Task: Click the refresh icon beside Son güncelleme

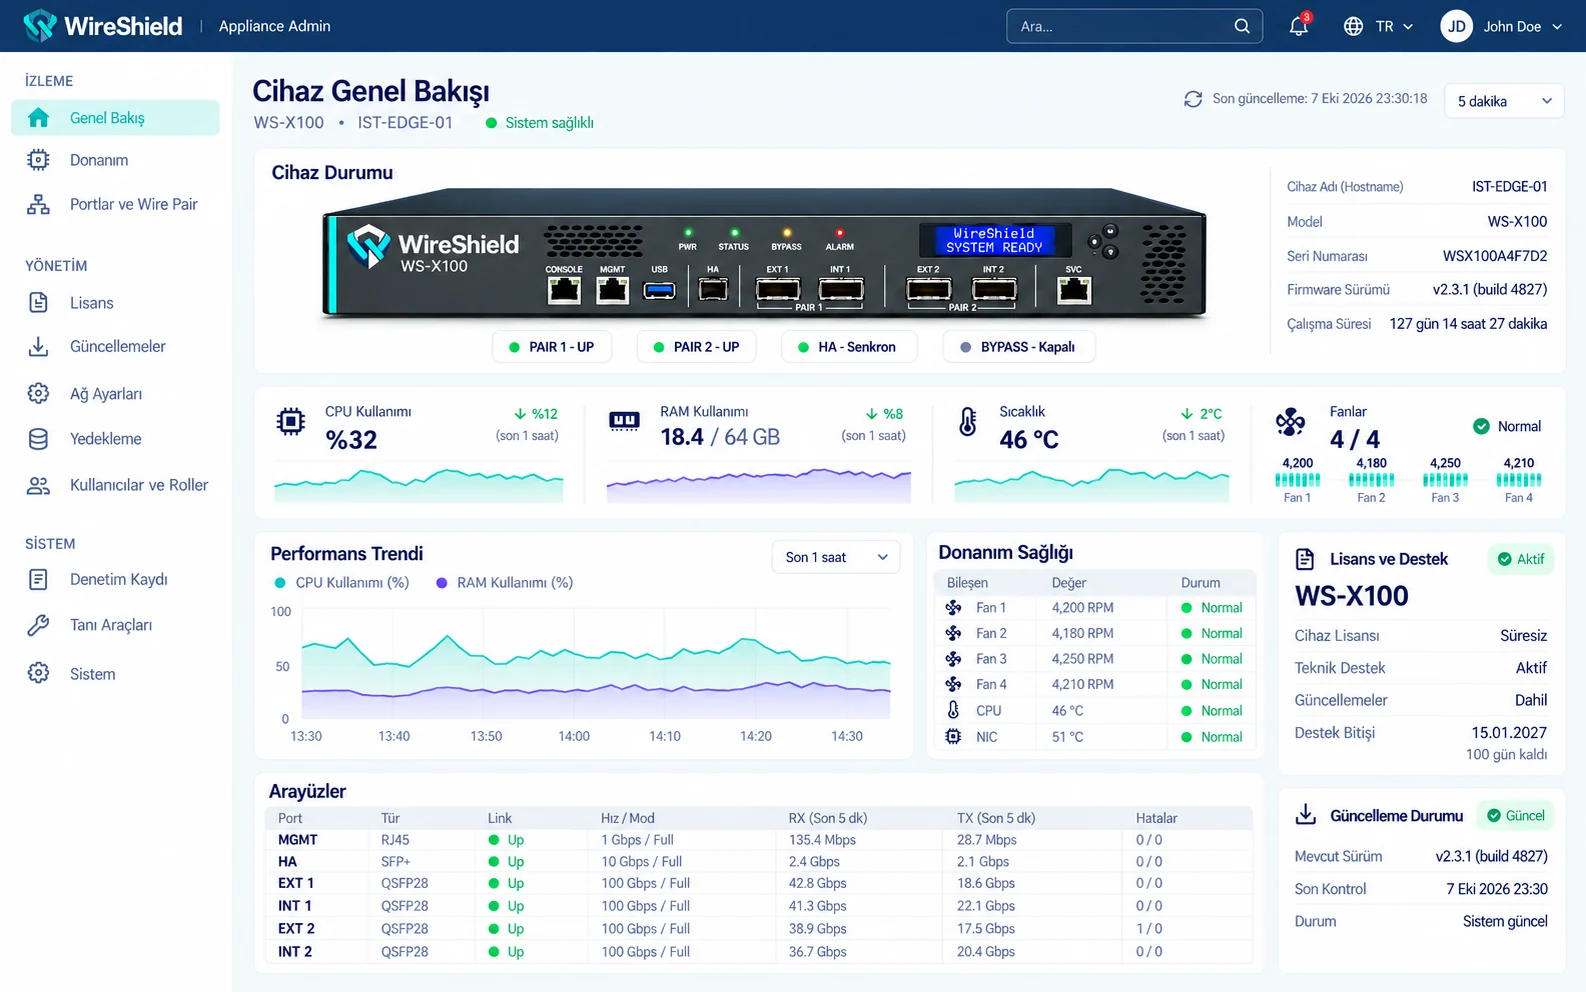Action: pos(1193,99)
